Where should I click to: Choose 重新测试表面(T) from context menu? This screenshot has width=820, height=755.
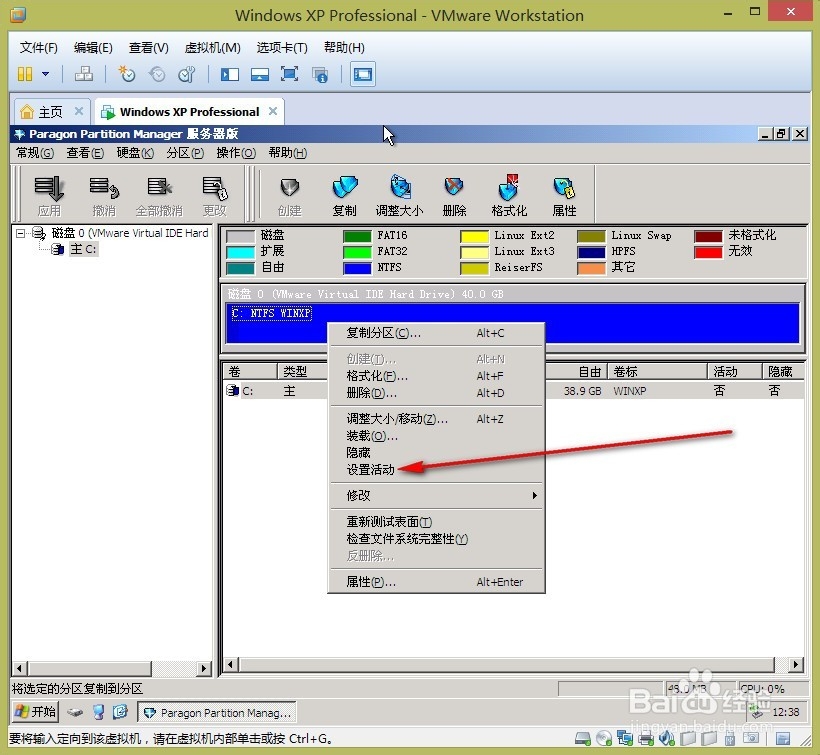(436, 522)
